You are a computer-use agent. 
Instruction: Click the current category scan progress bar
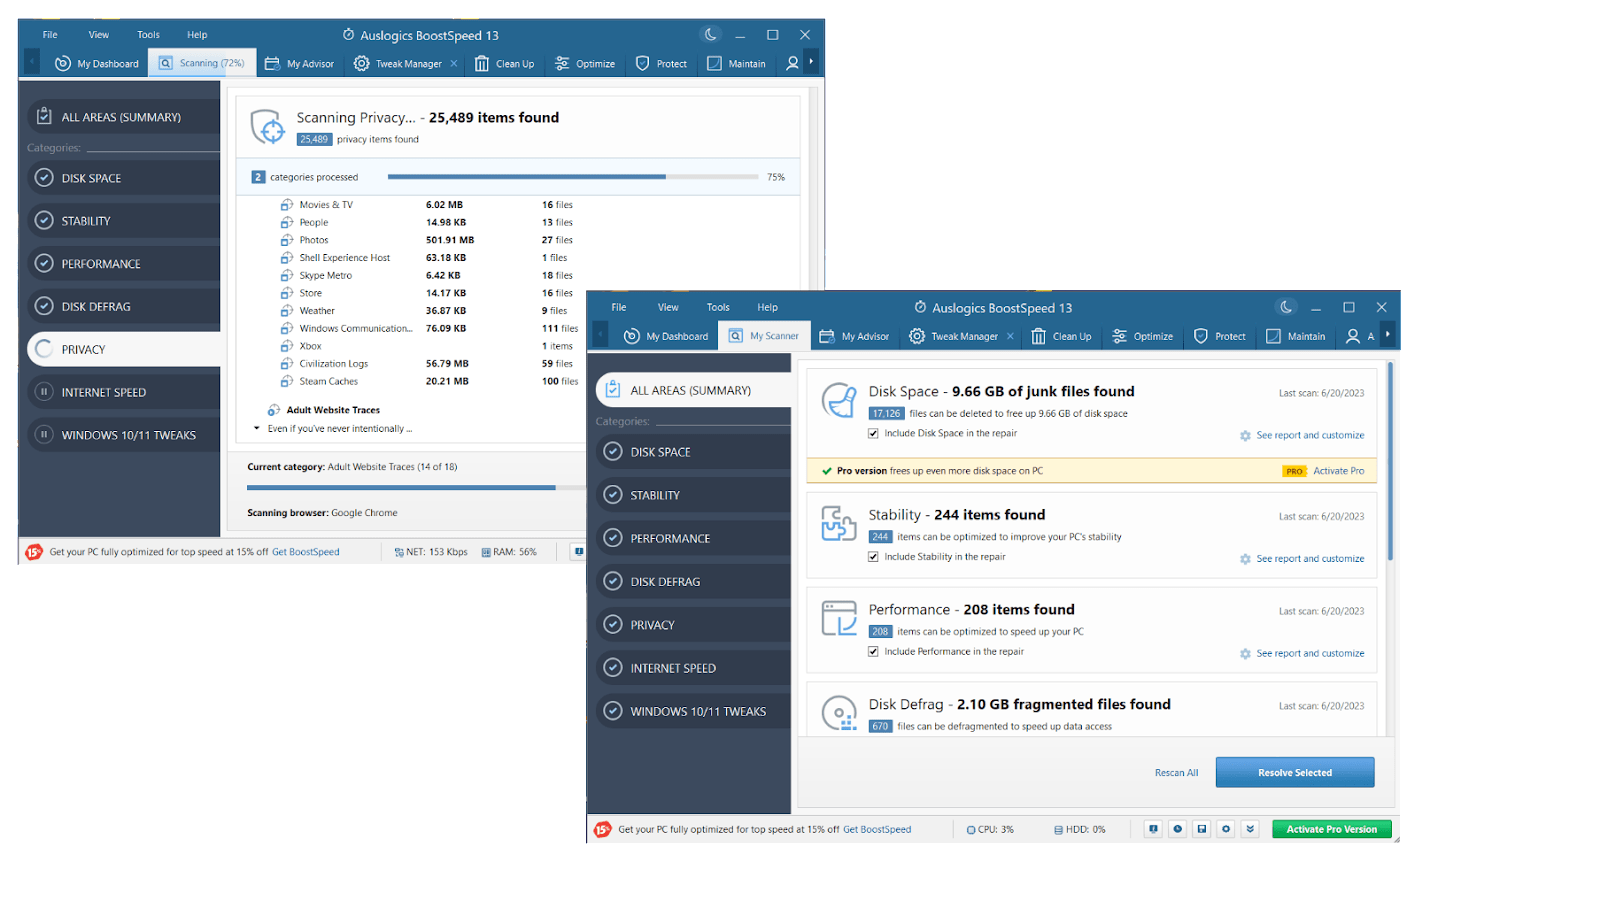416,488
